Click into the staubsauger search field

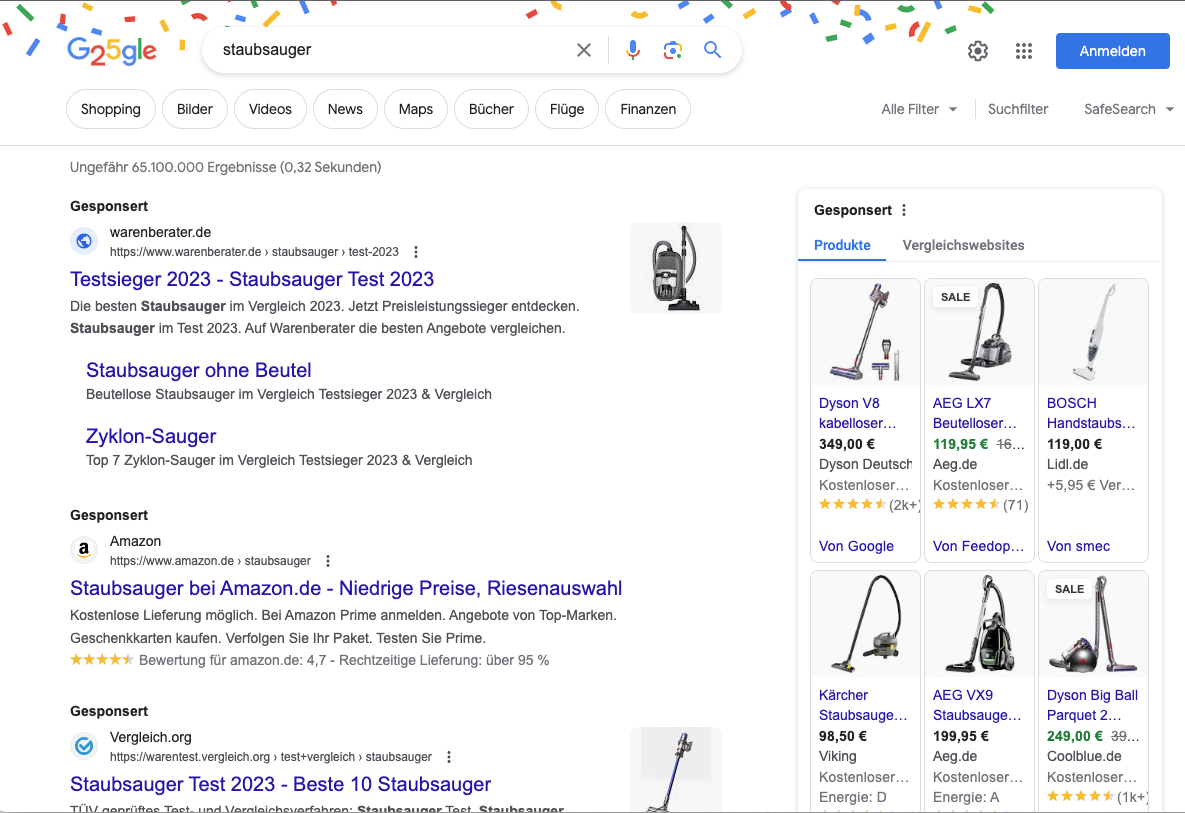coord(393,50)
